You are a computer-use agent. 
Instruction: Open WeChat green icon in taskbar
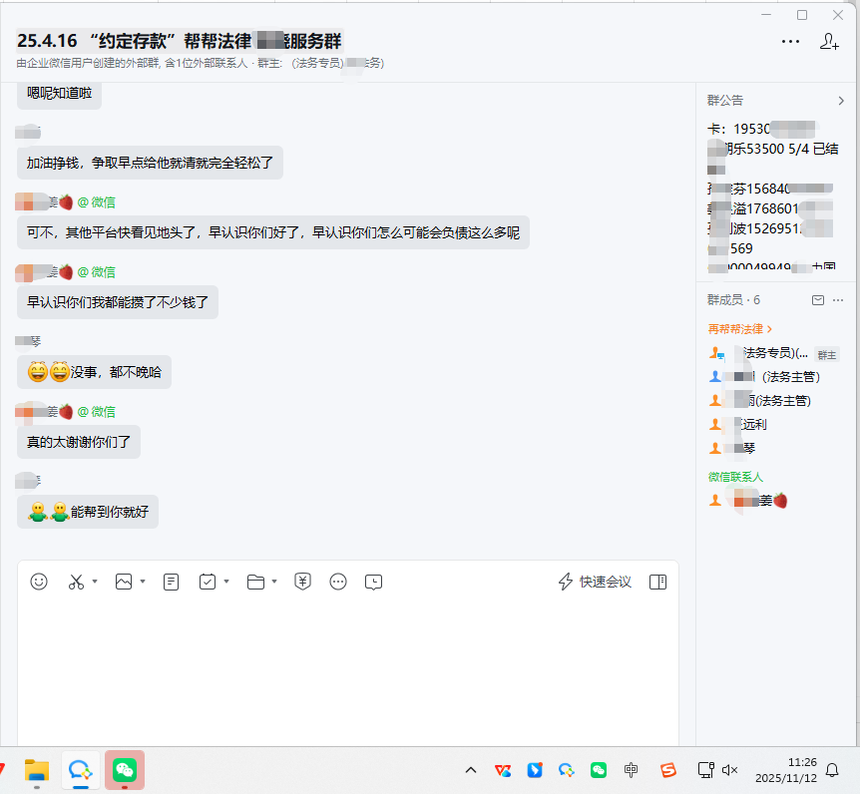click(x=125, y=770)
